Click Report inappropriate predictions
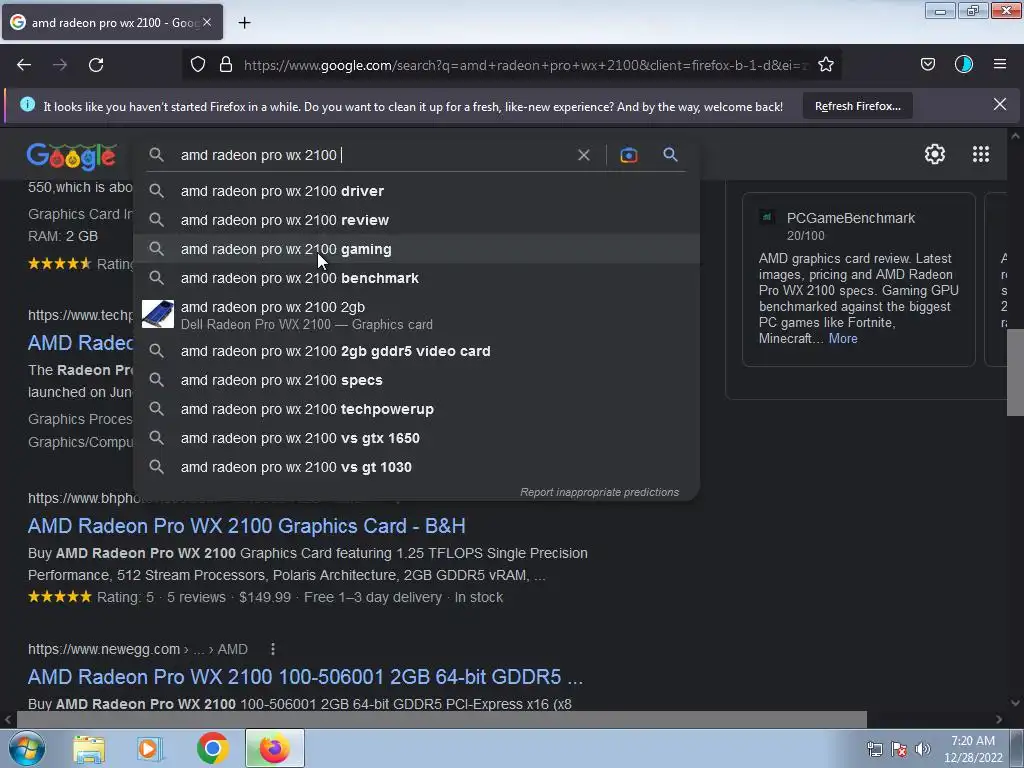This screenshot has height=768, width=1024. point(599,492)
